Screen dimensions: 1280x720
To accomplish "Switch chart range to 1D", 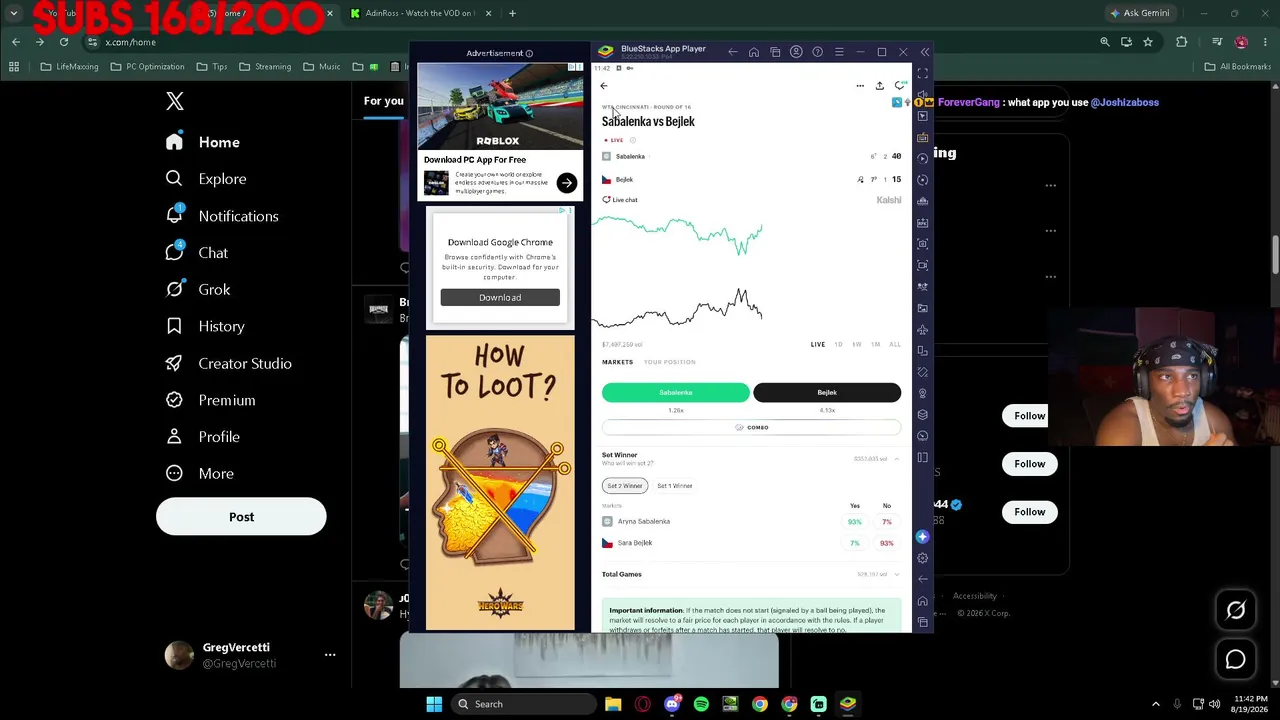I will [x=838, y=344].
